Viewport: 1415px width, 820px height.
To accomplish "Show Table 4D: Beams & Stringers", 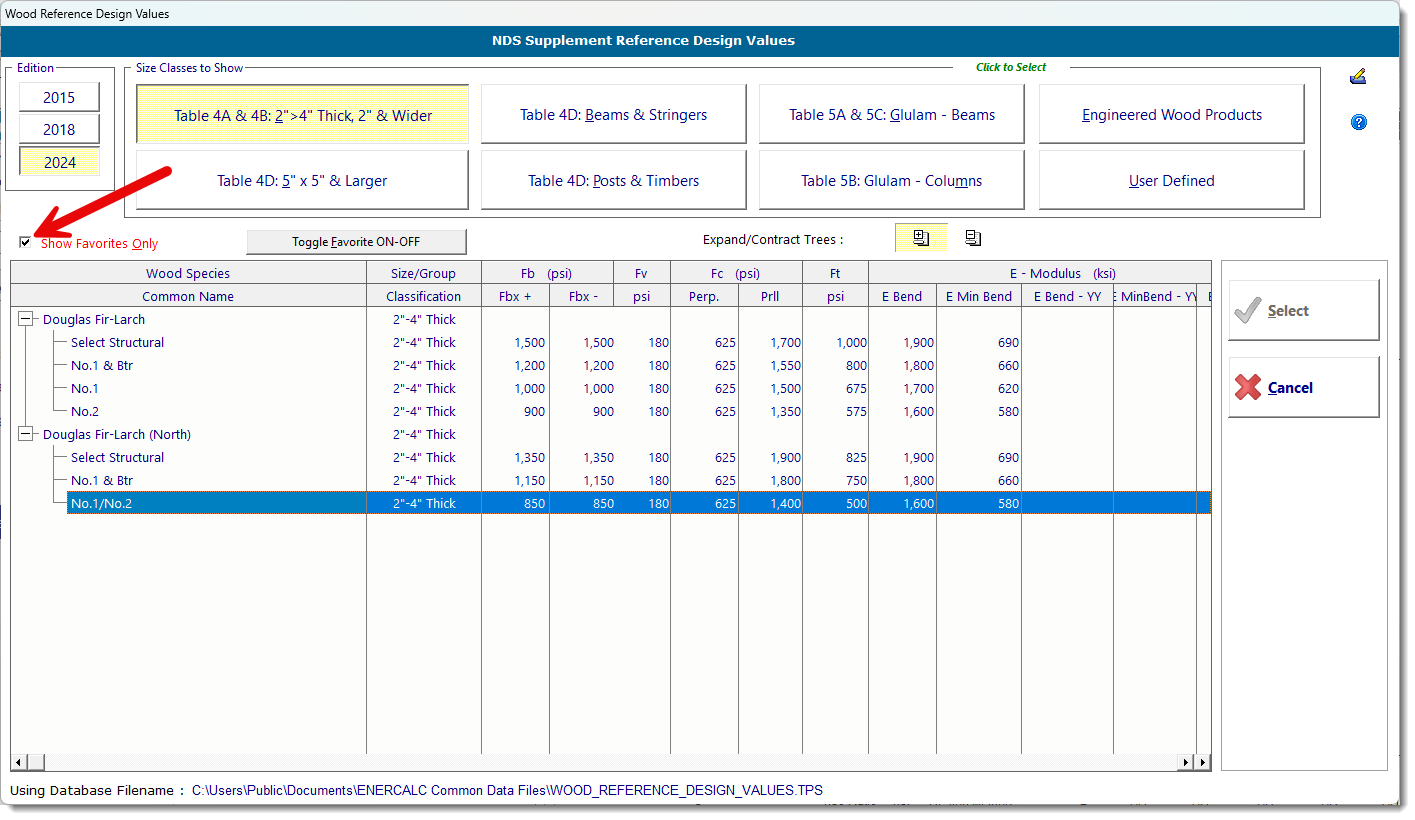I will coord(613,115).
